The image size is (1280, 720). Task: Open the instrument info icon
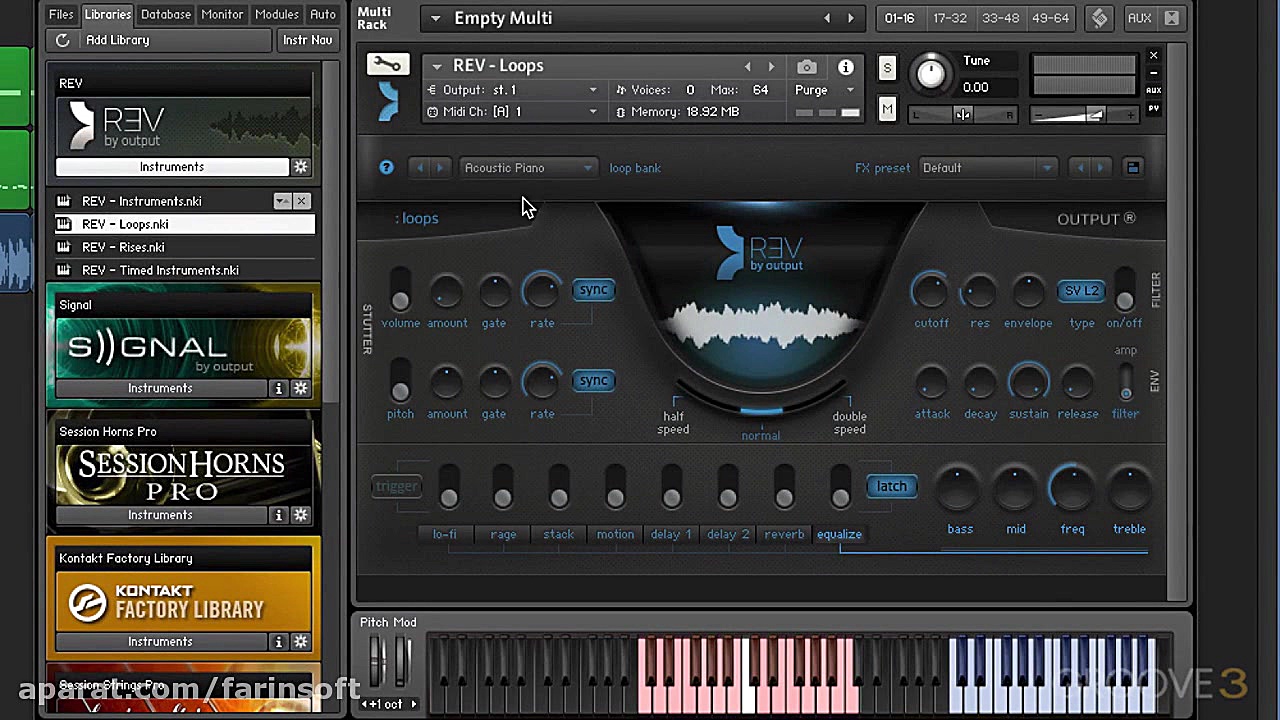[846, 67]
